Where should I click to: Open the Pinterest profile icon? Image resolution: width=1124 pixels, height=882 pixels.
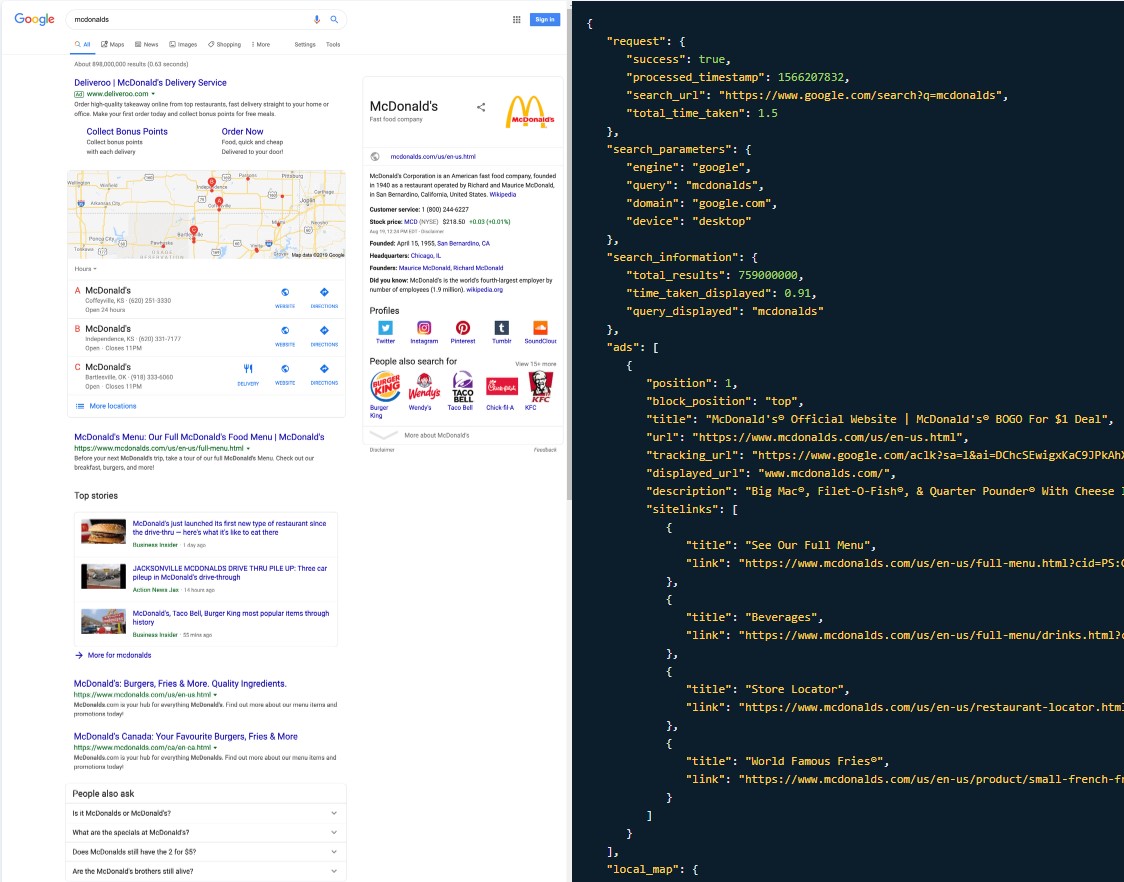[463, 328]
